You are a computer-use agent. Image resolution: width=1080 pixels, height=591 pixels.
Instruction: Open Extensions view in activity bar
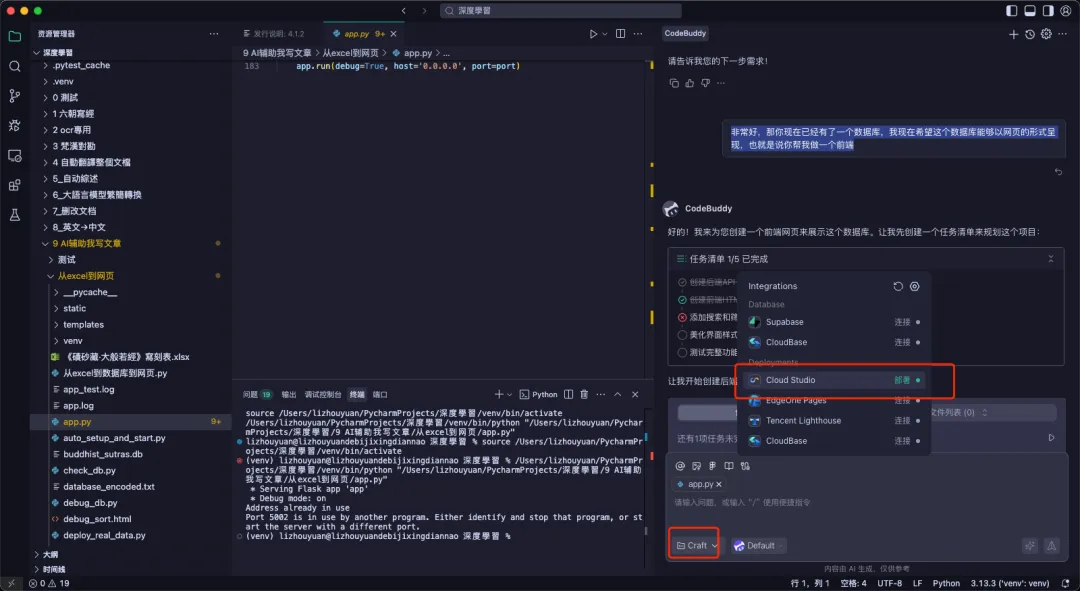pyautogui.click(x=14, y=185)
